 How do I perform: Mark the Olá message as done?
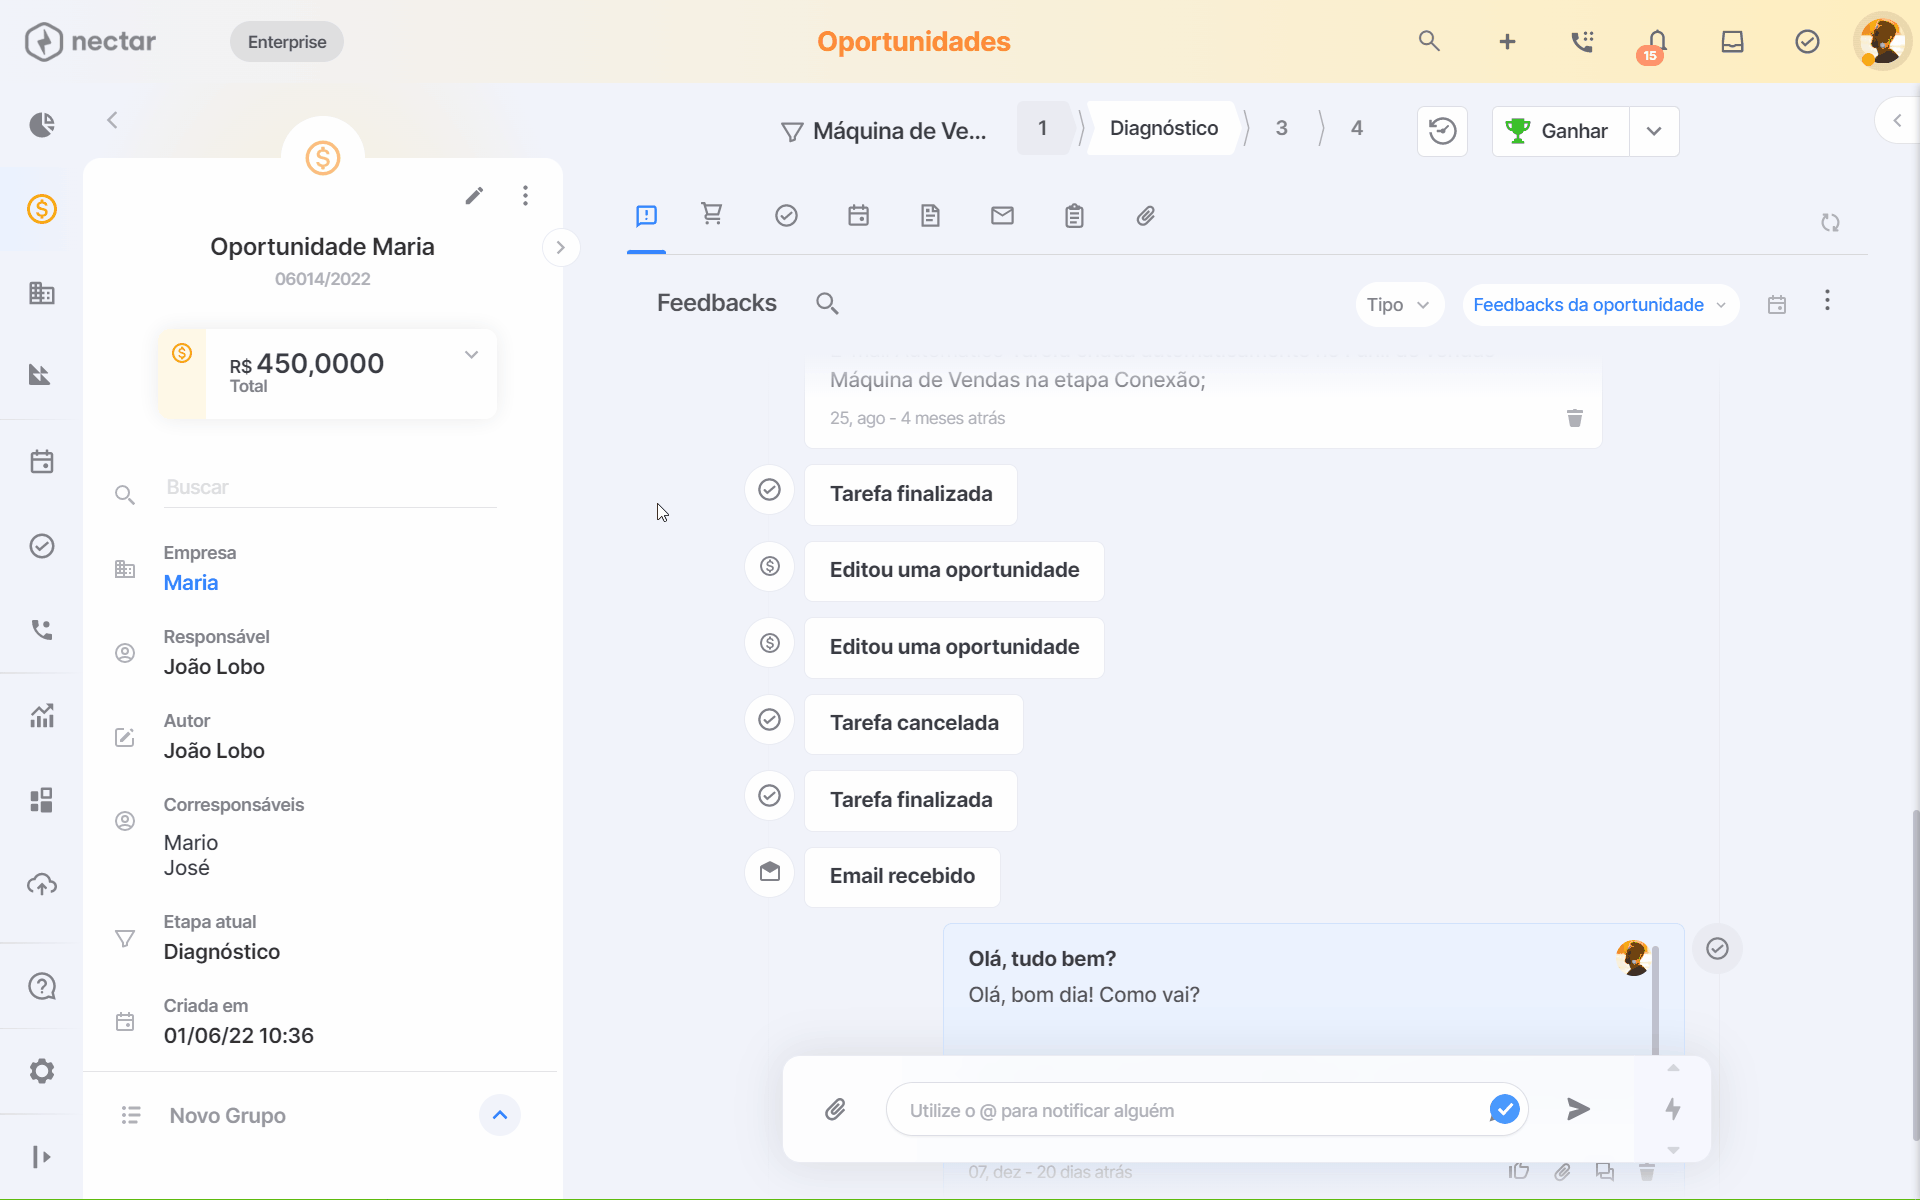(1717, 948)
